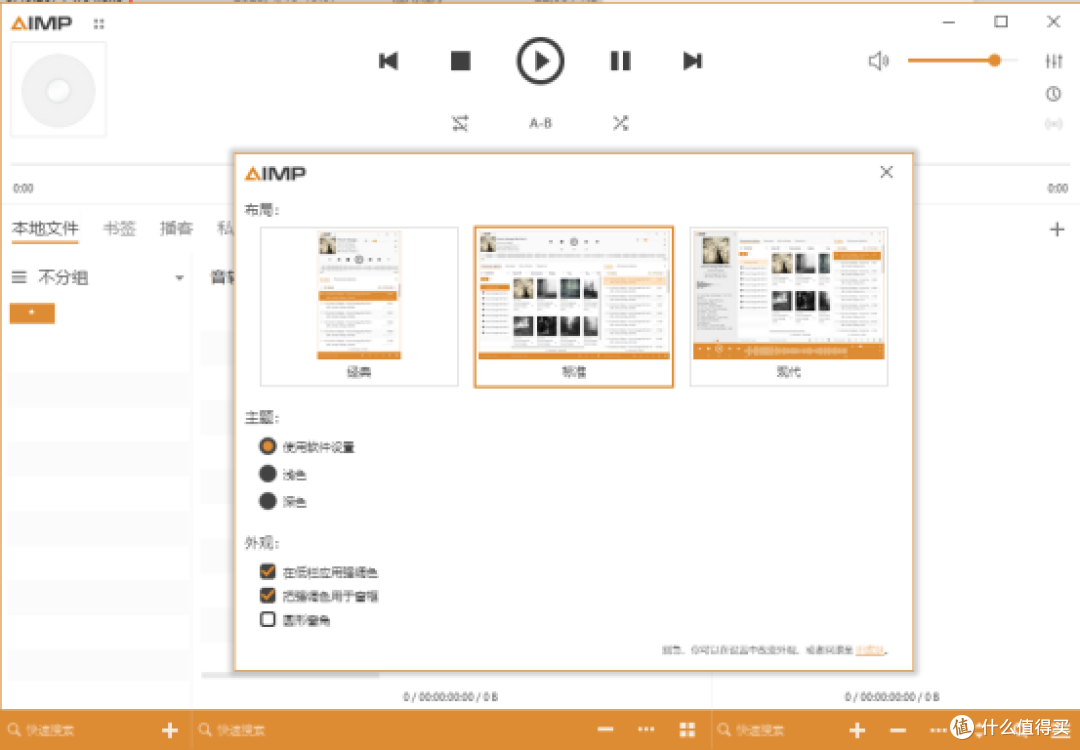Image resolution: width=1080 pixels, height=750 pixels.
Task: Open the sleep timer clock icon
Action: tap(1054, 94)
